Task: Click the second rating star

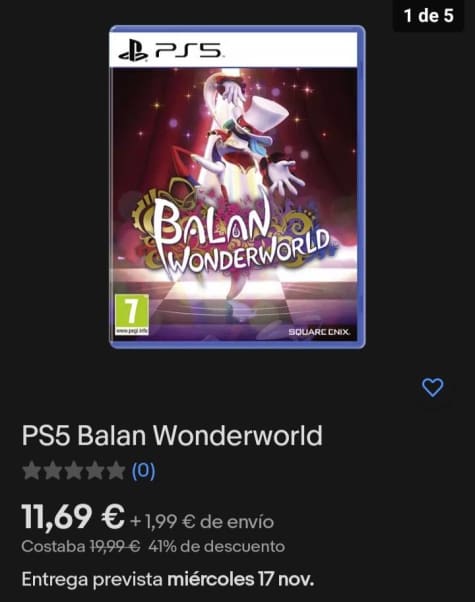Action: (x=53, y=471)
